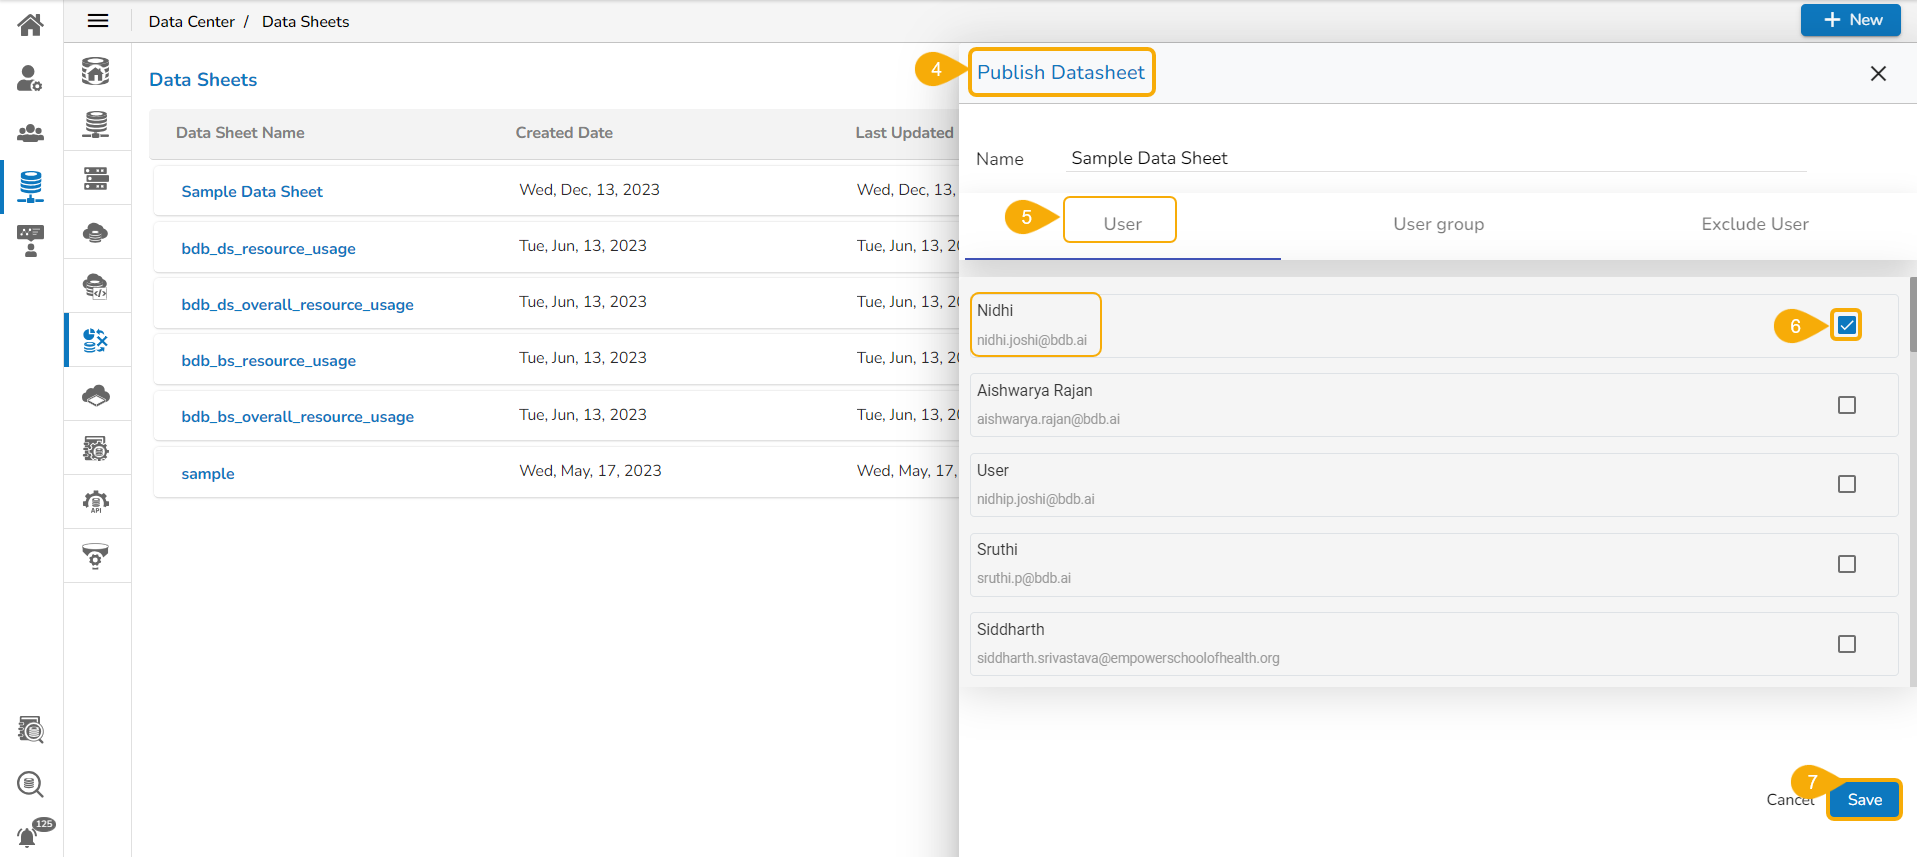Viewport: 1917px width, 857px height.
Task: Select the highlighted data sheets icon
Action: click(96, 341)
